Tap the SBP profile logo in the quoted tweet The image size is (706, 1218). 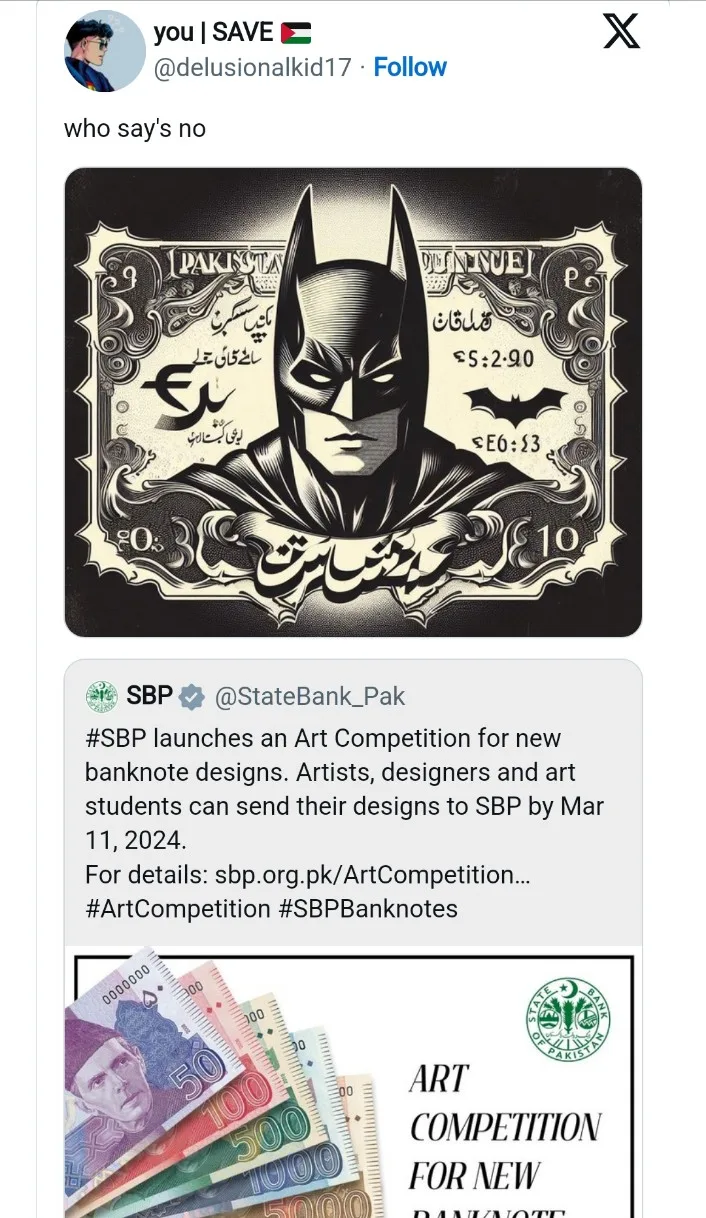[102, 695]
